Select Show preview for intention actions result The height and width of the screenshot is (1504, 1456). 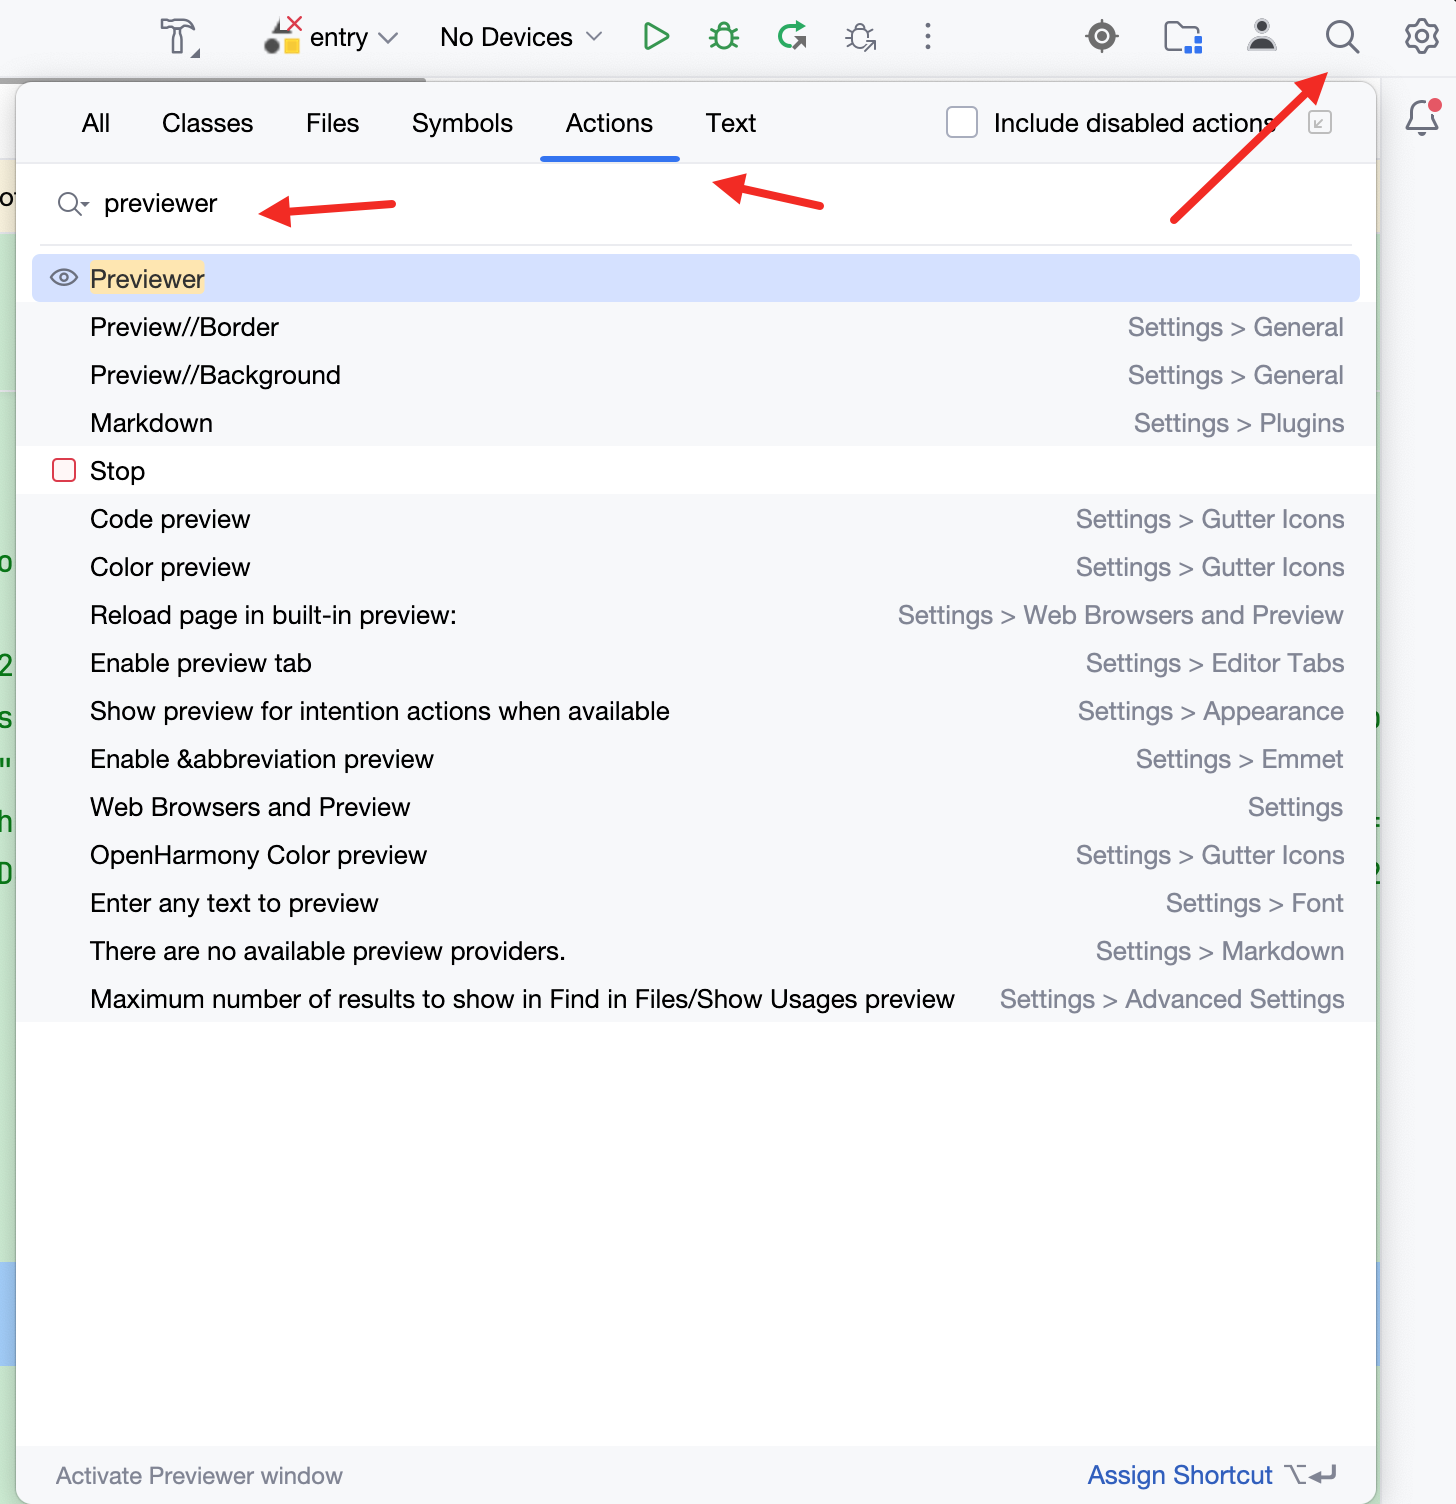point(696,711)
